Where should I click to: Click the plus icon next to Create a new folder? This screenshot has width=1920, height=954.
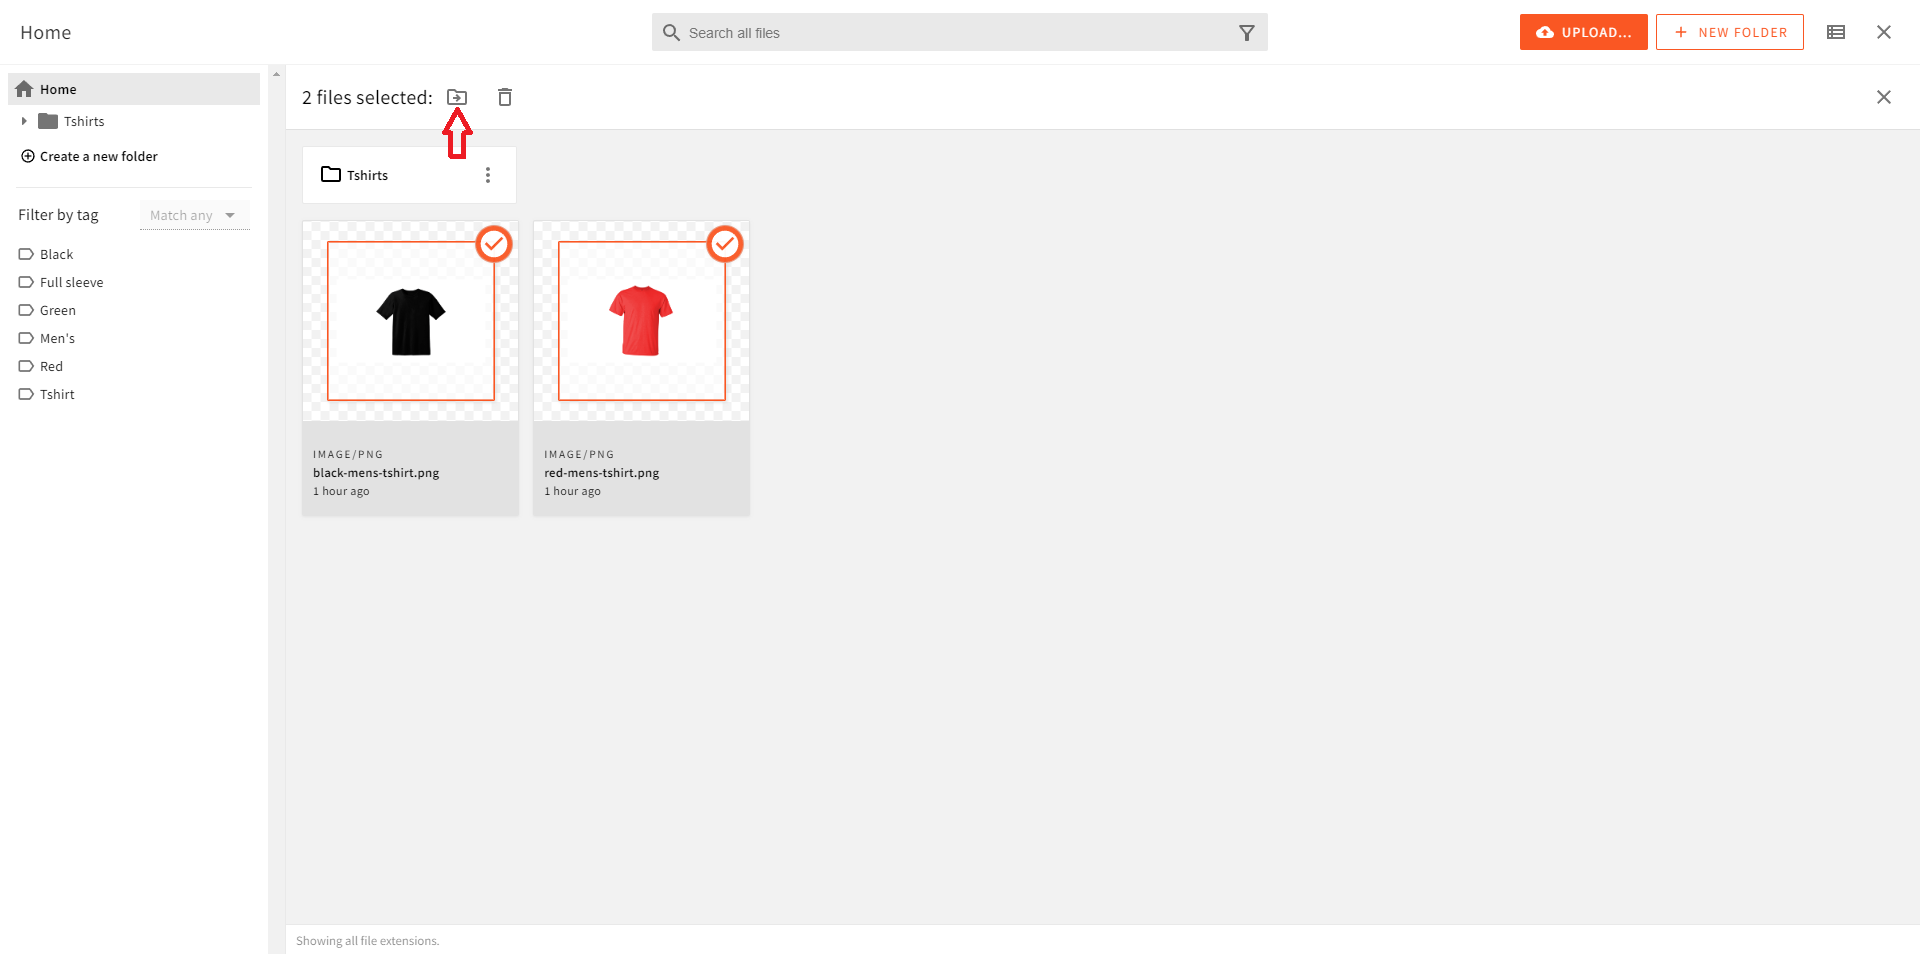point(26,156)
